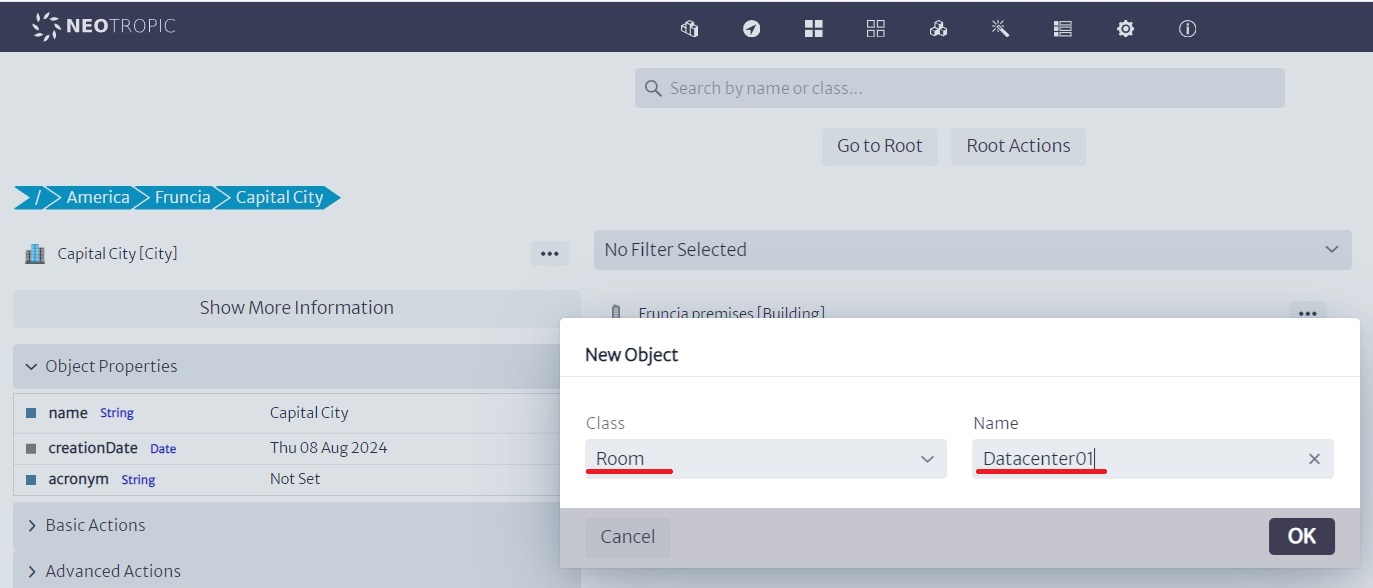The width and height of the screenshot is (1373, 588).
Task: Click the info circle icon
Action: coord(1187,29)
